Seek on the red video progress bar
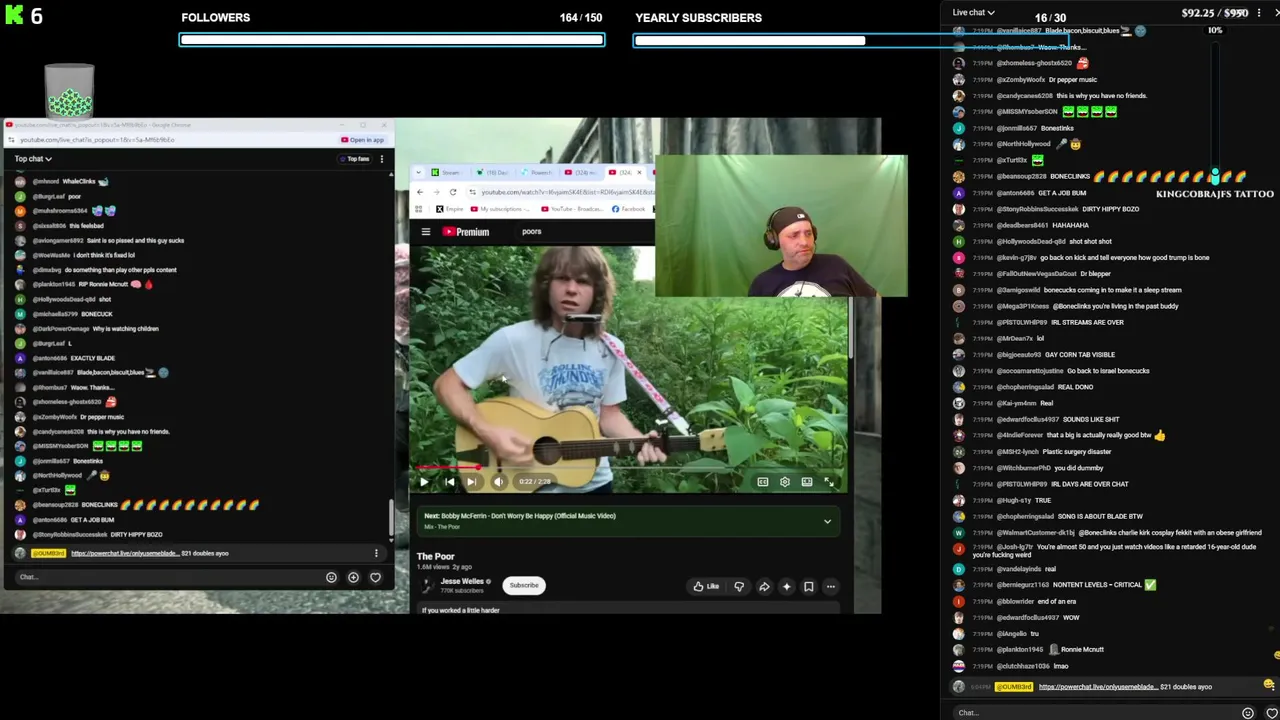Screen dimensions: 1280x720 click(630, 467)
